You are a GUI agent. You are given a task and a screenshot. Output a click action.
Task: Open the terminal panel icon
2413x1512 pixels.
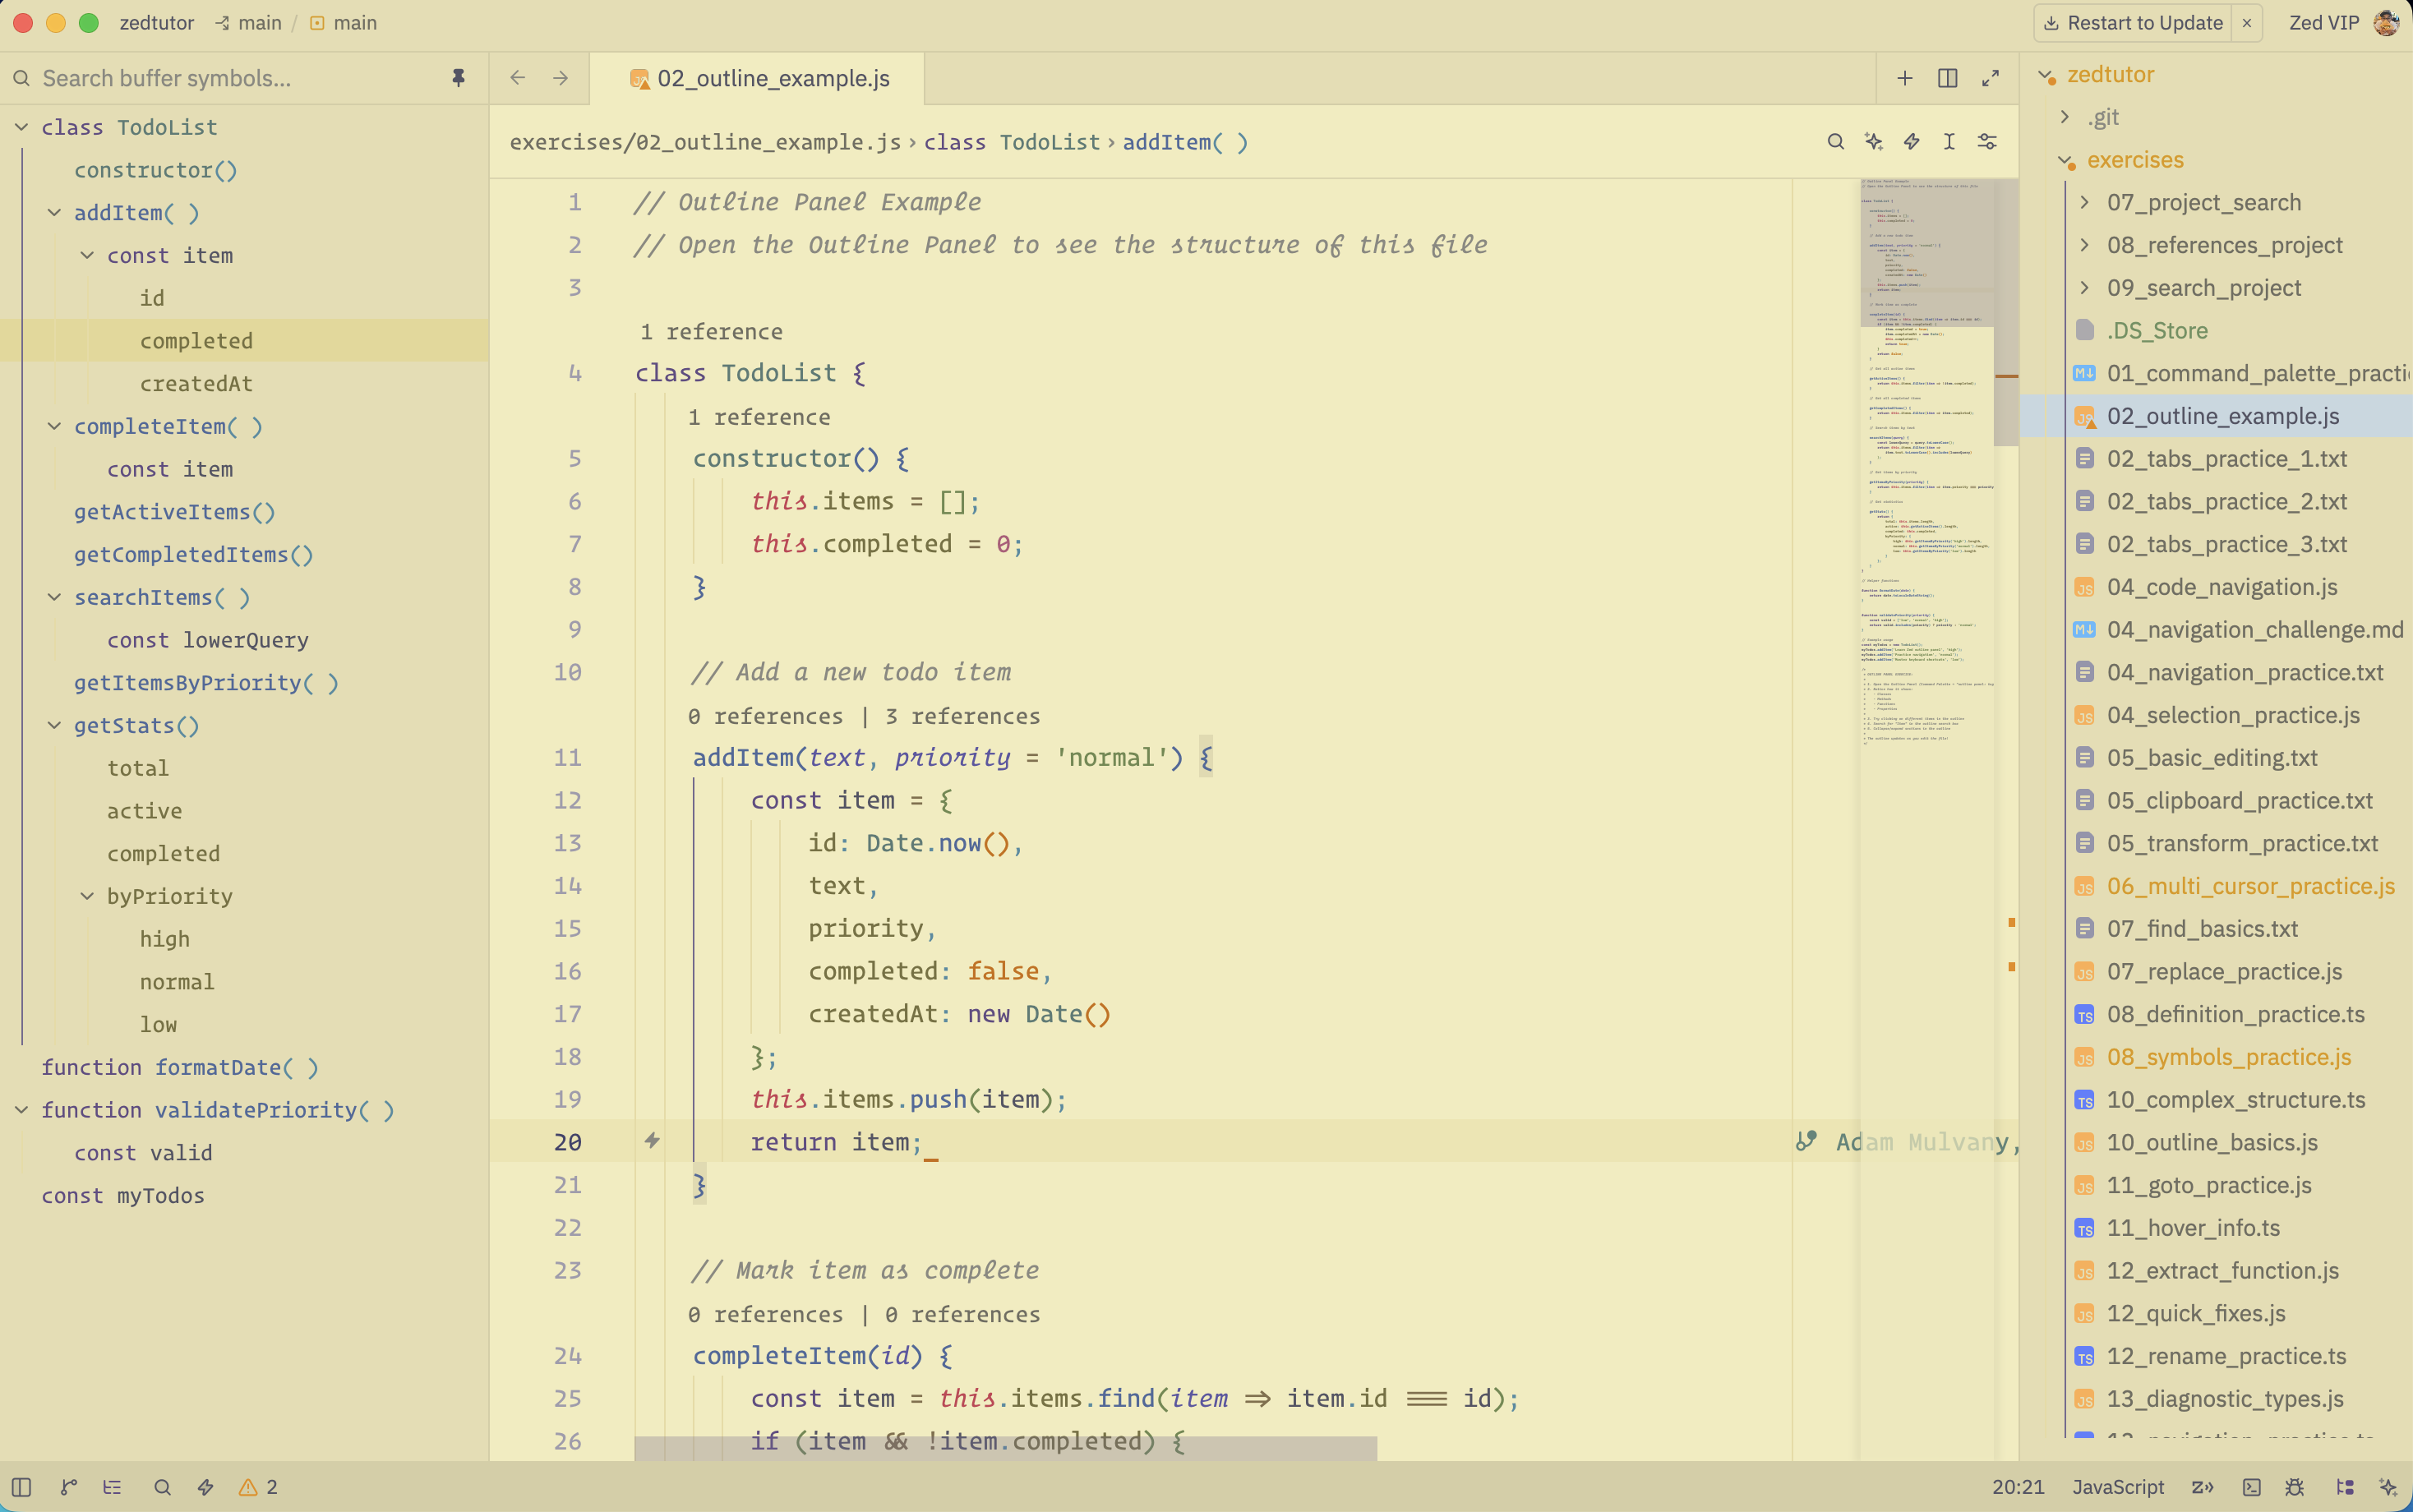pos(2251,1487)
